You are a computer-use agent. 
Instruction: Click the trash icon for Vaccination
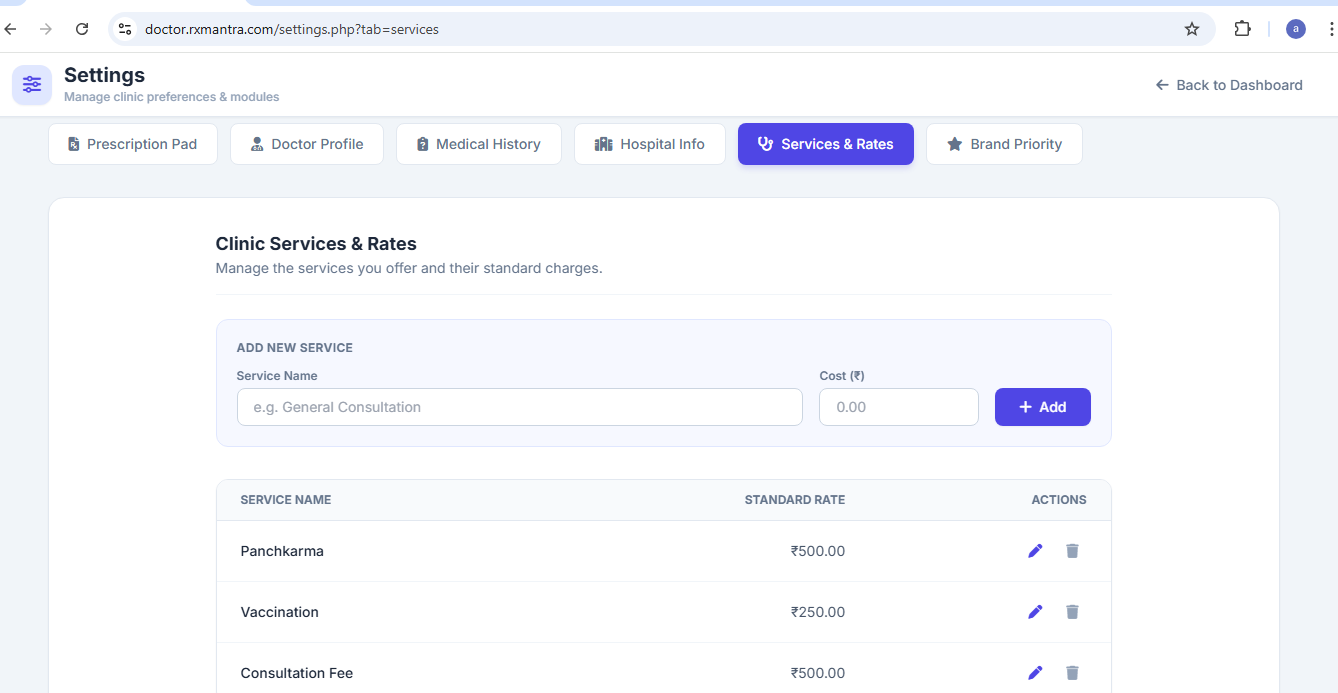pos(1072,612)
